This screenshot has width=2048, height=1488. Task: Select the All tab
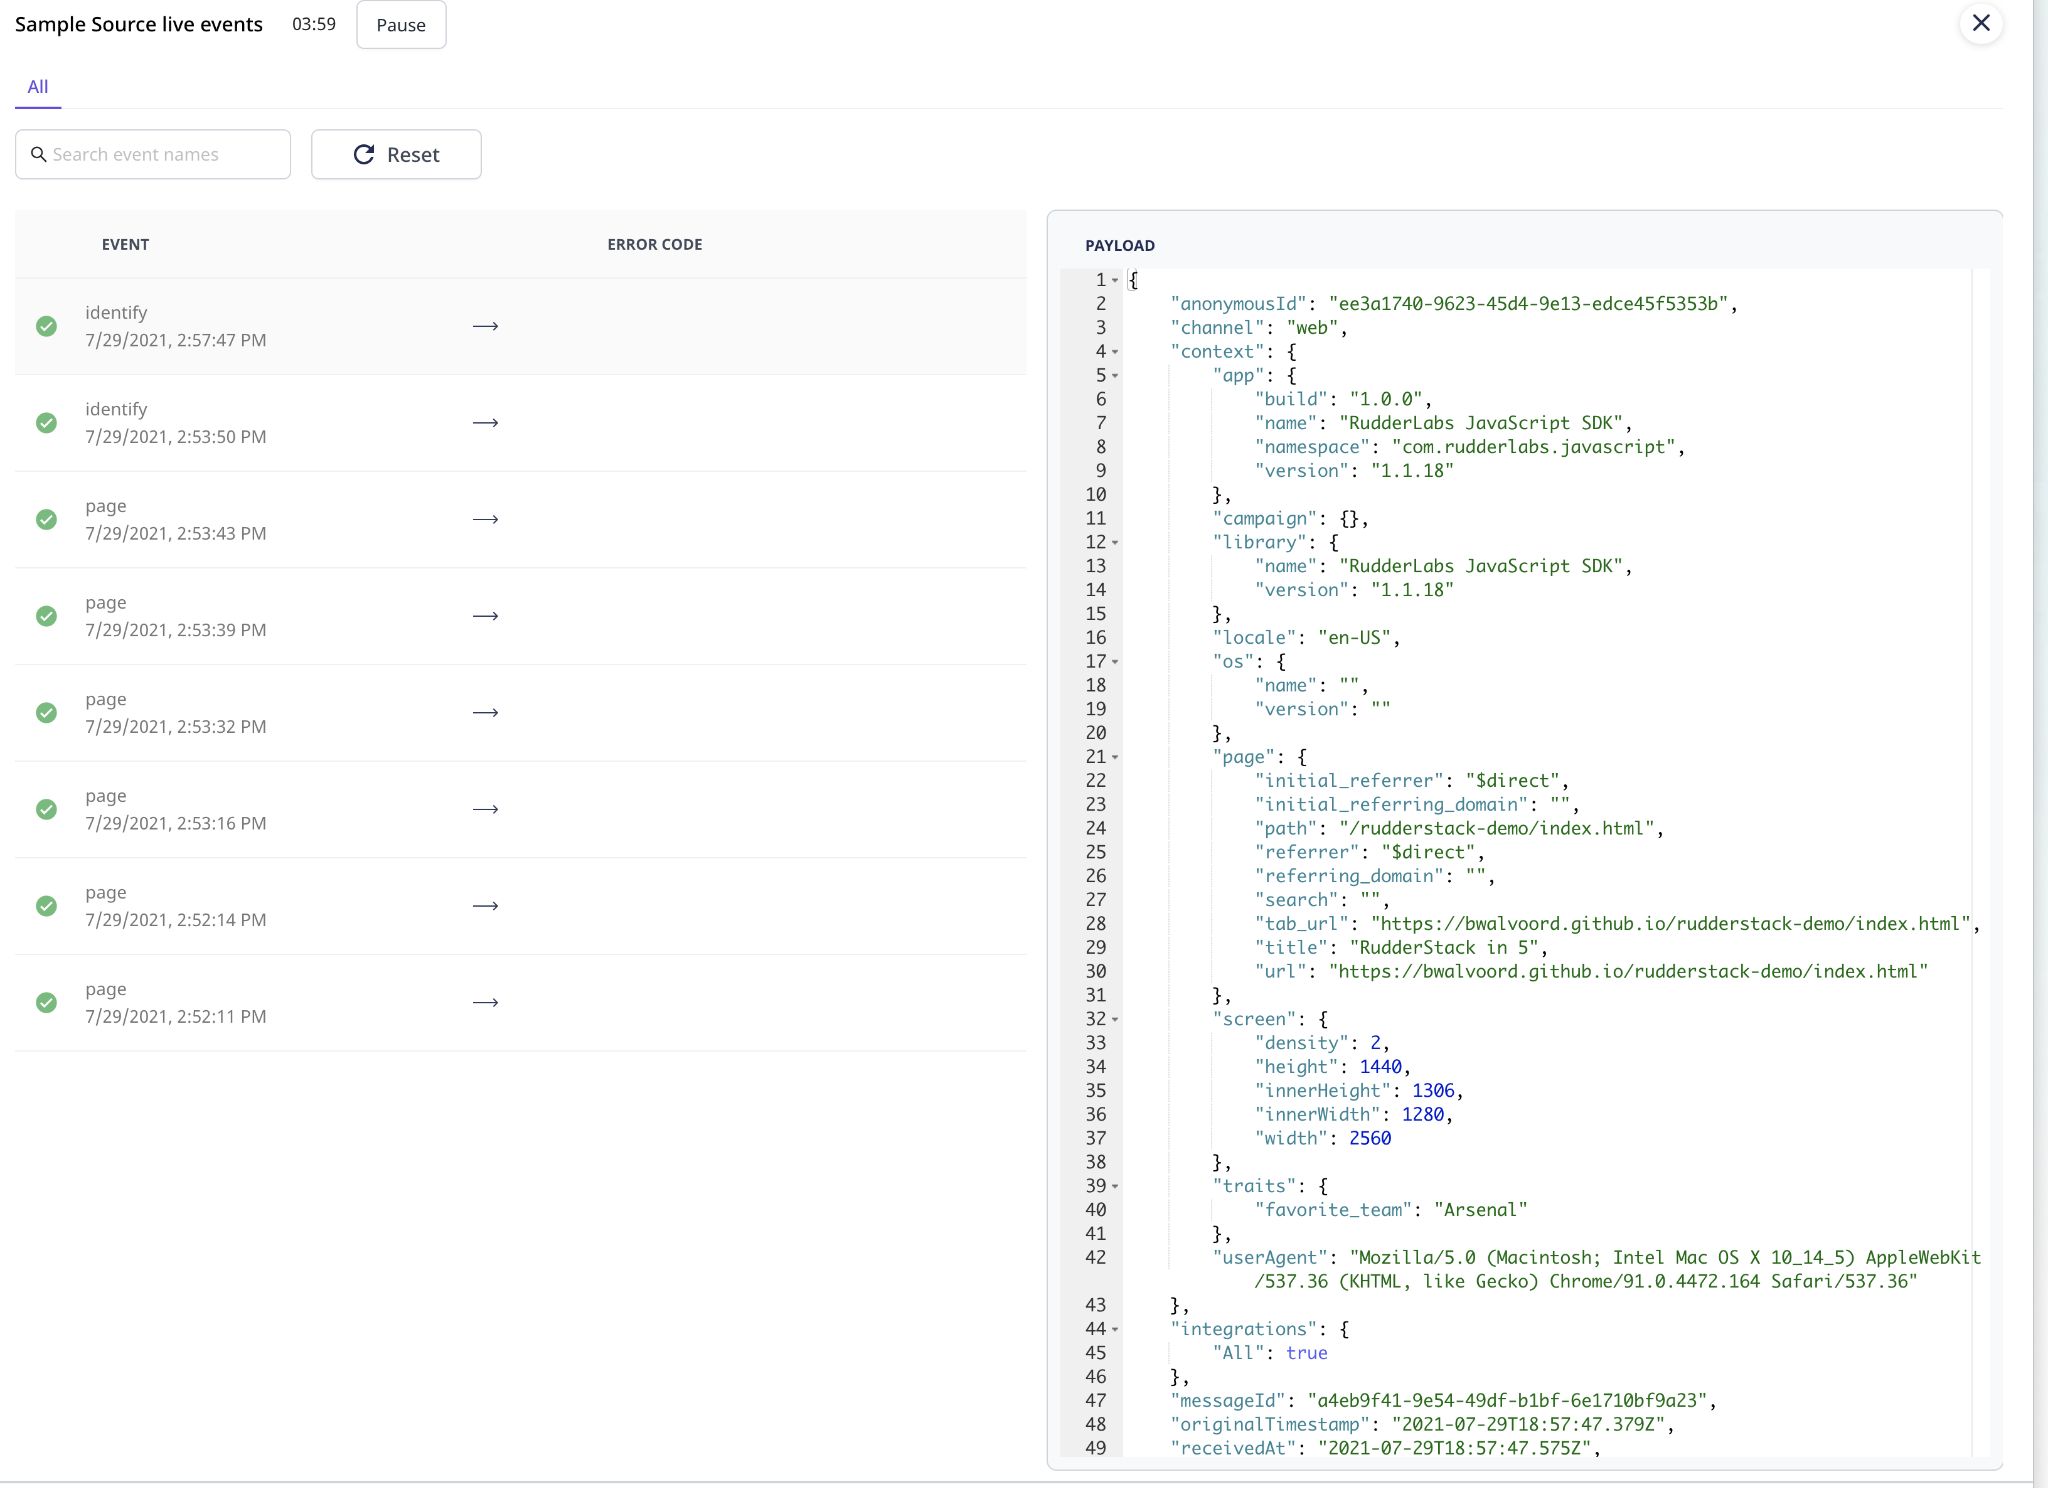tap(38, 87)
